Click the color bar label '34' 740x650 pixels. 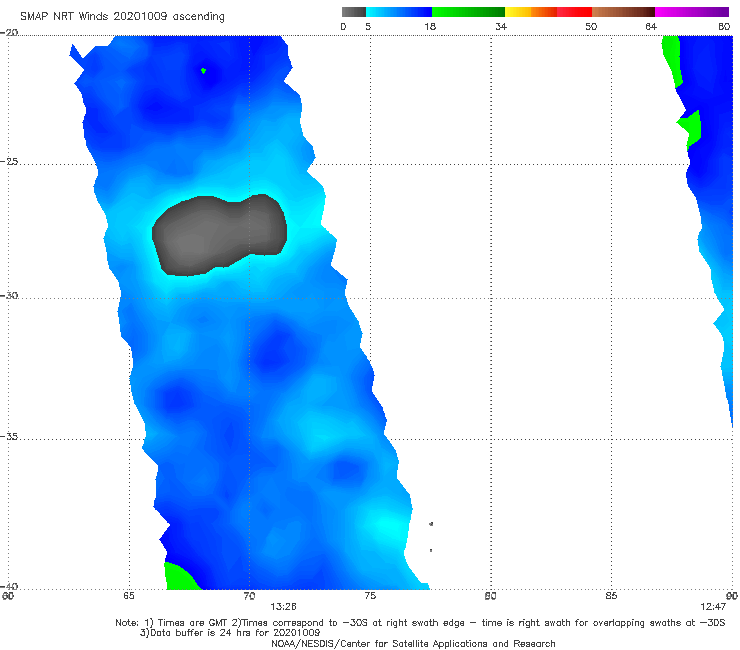pyautogui.click(x=501, y=26)
